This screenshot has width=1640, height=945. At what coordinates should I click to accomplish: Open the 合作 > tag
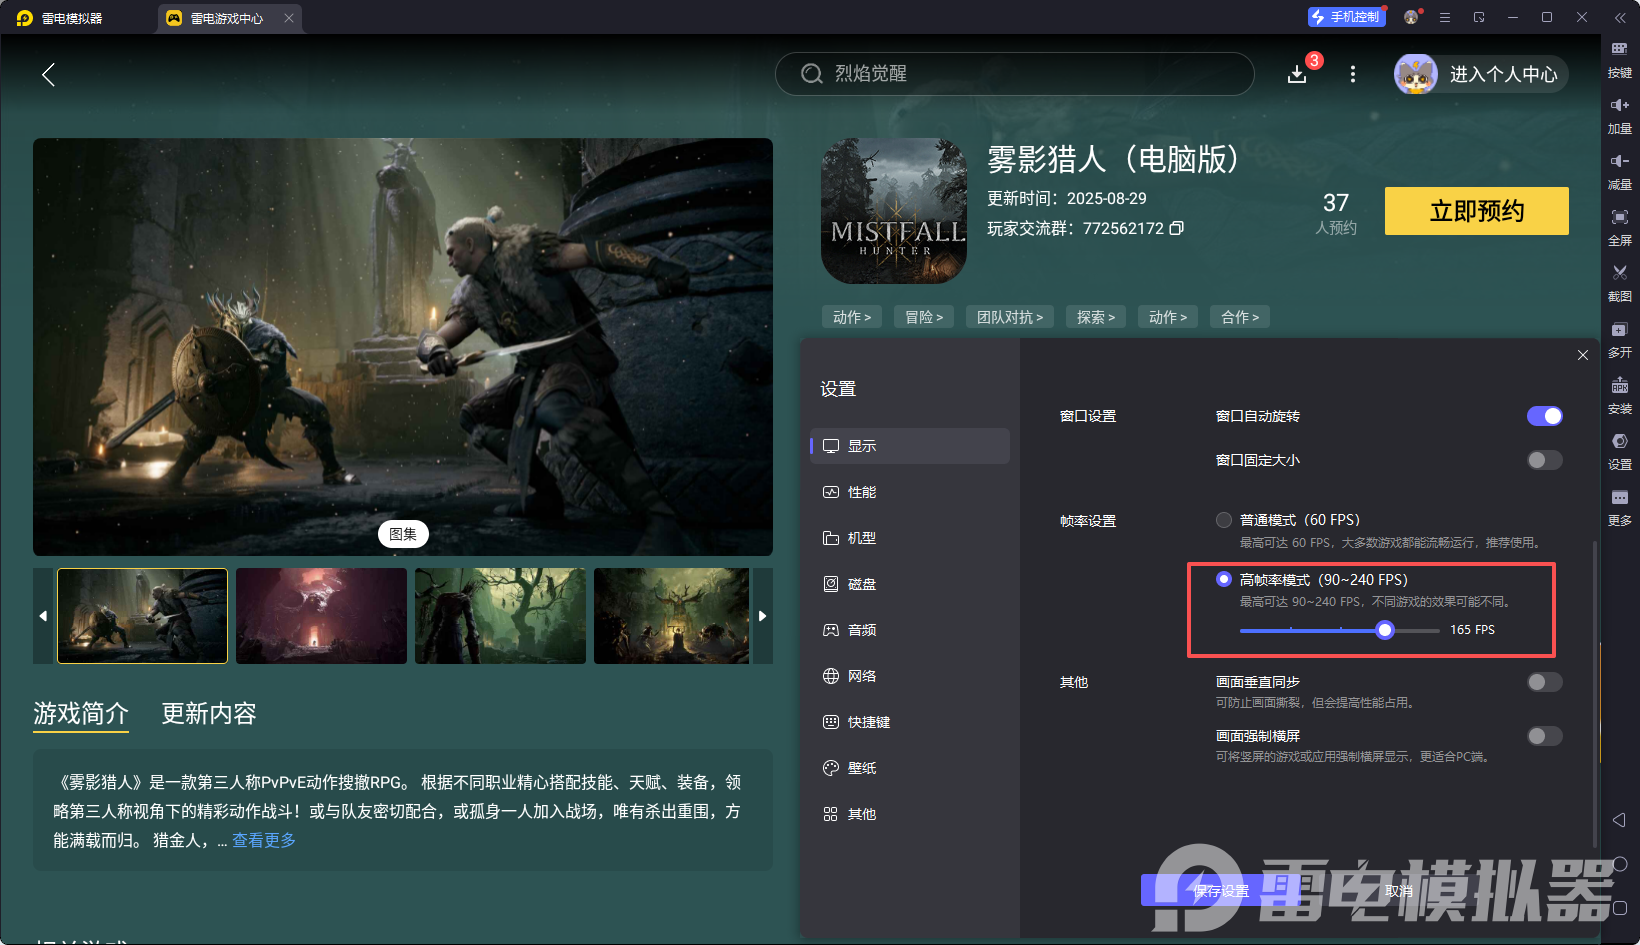click(1240, 317)
